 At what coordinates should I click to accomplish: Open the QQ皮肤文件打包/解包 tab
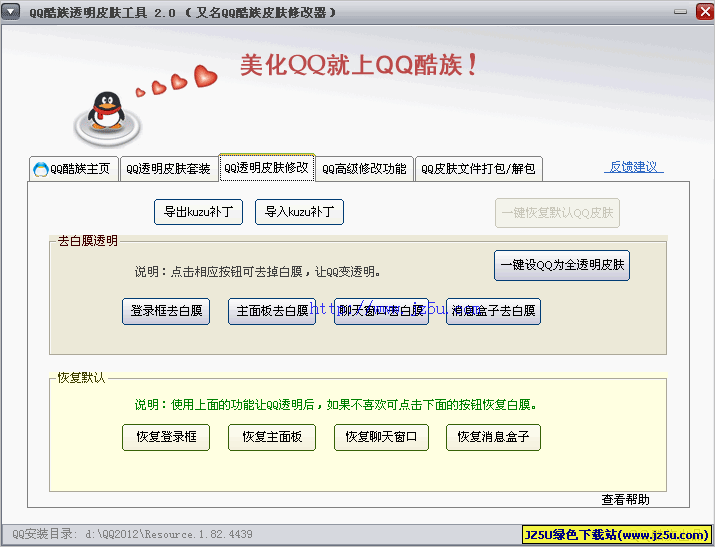[x=478, y=169]
